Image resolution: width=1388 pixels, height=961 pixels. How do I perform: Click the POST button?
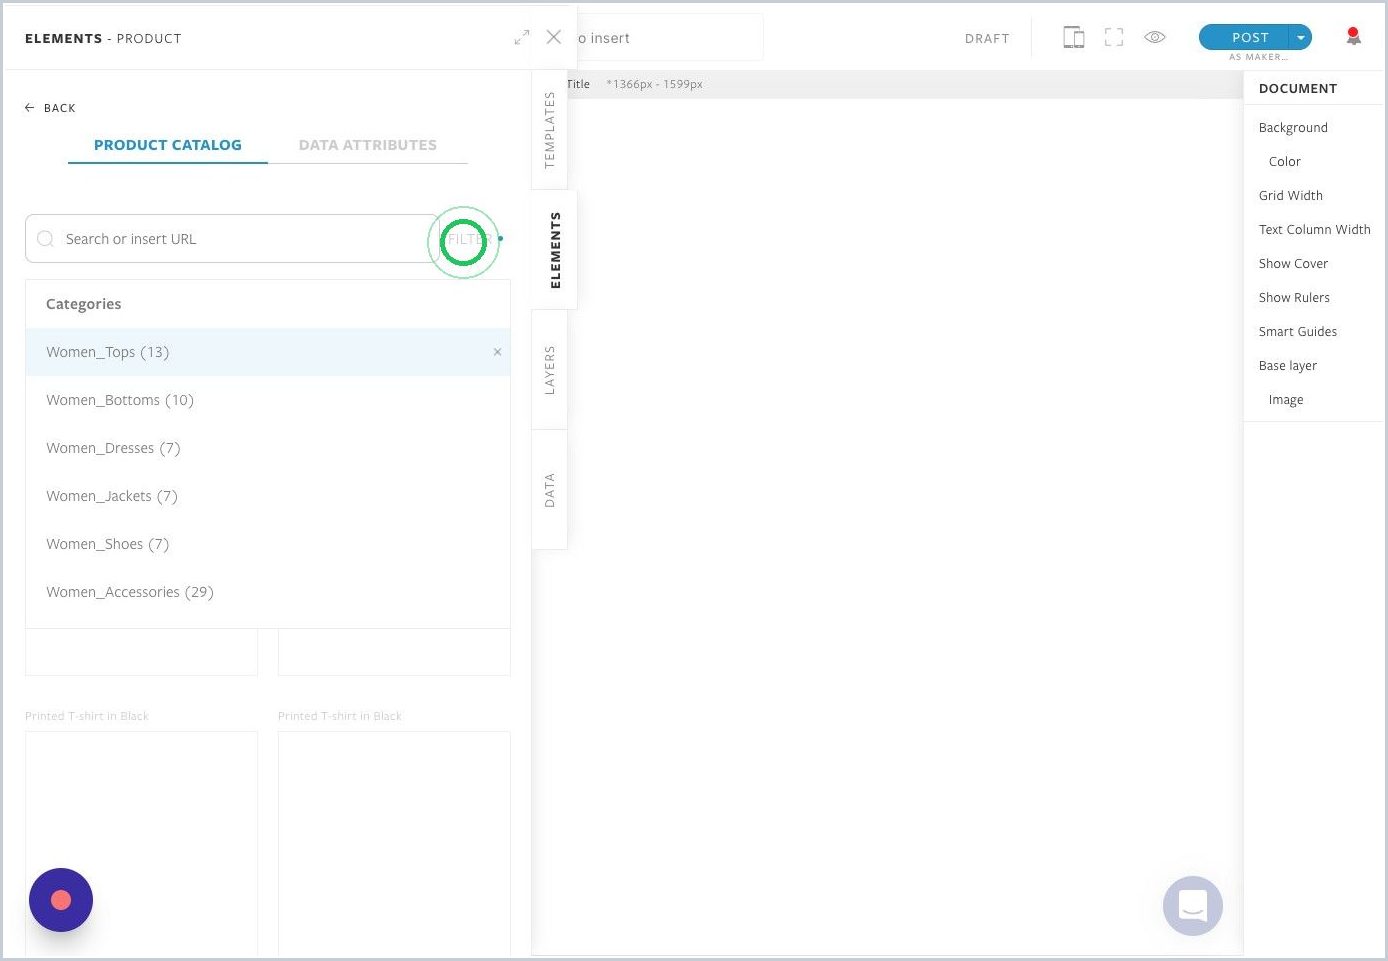[1246, 37]
